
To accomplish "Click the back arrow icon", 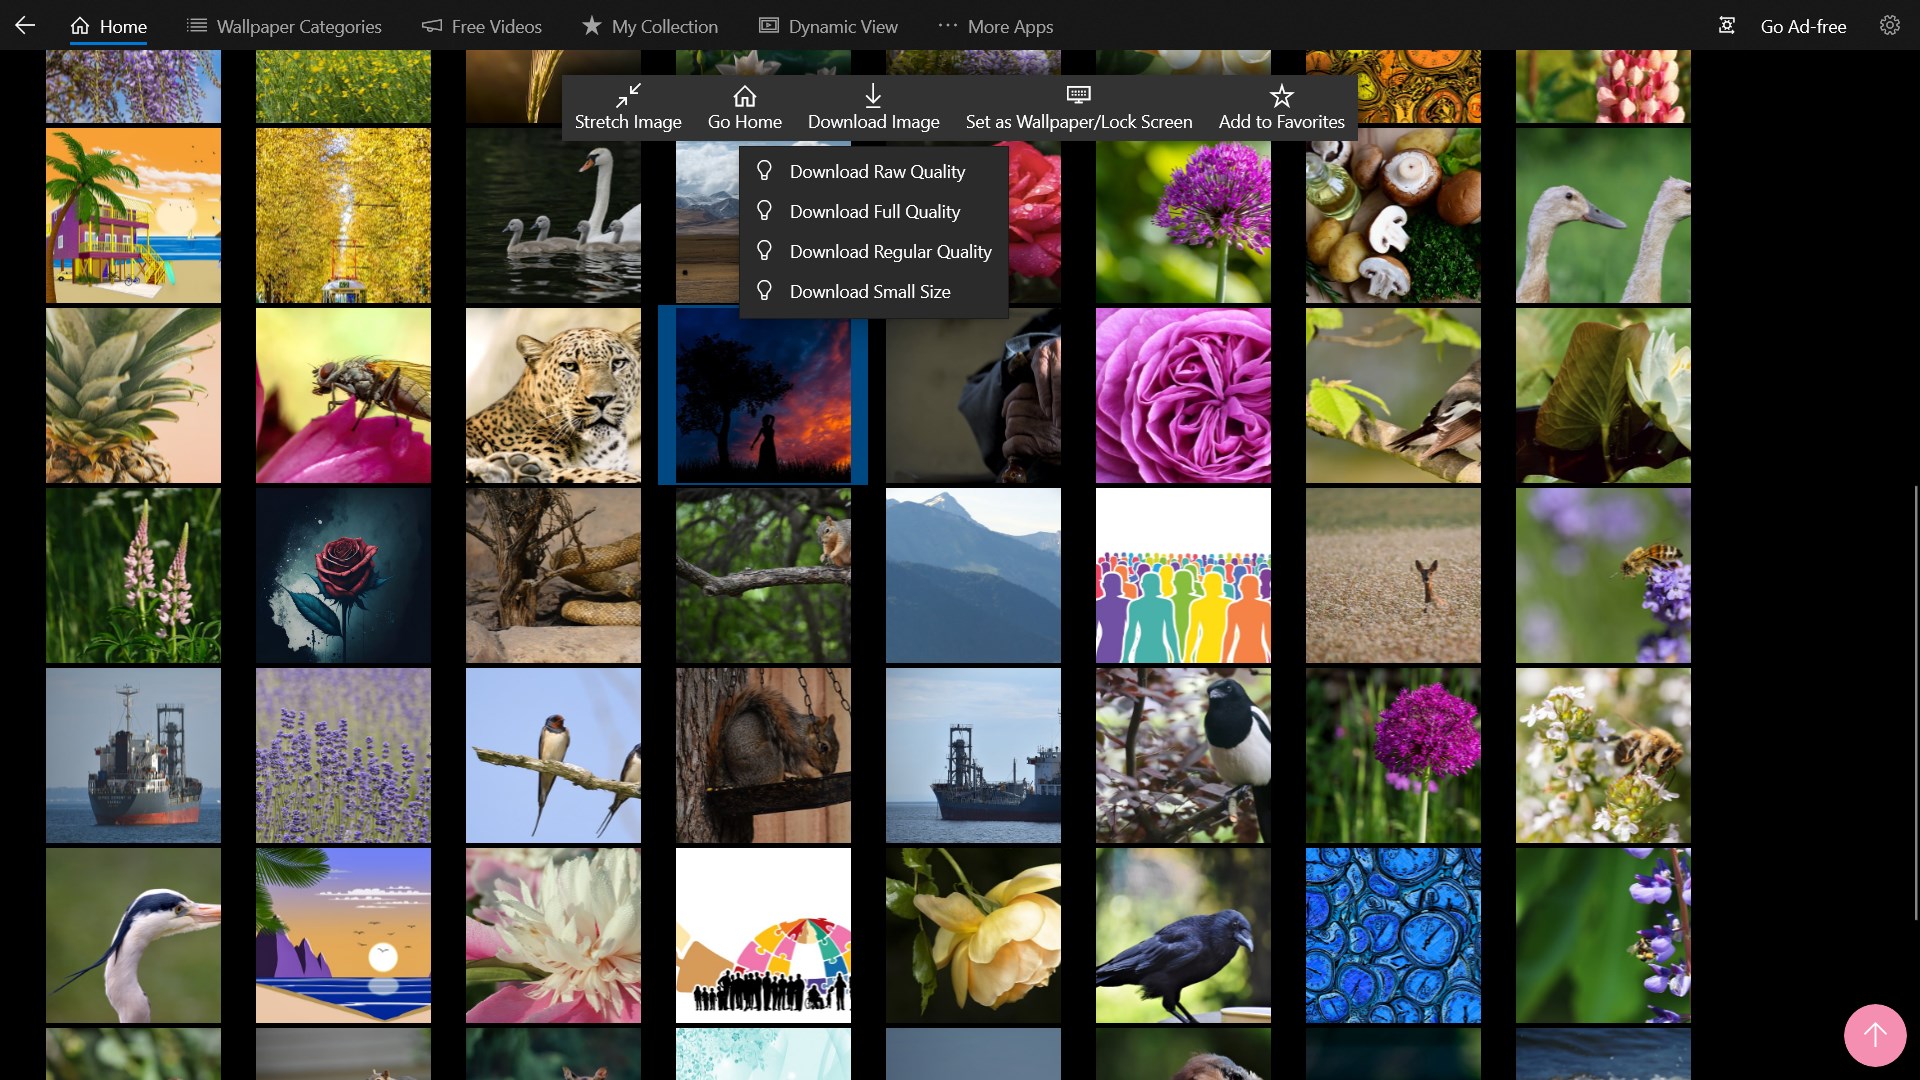I will pos(25,26).
